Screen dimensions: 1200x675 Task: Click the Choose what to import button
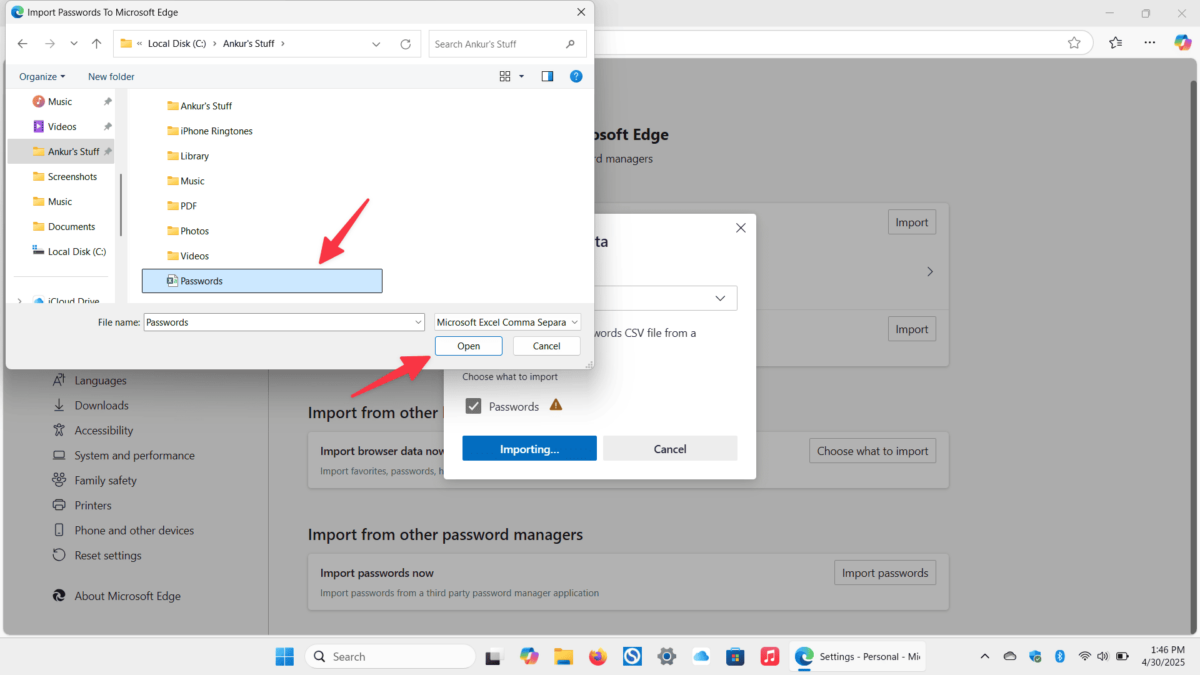(x=873, y=451)
